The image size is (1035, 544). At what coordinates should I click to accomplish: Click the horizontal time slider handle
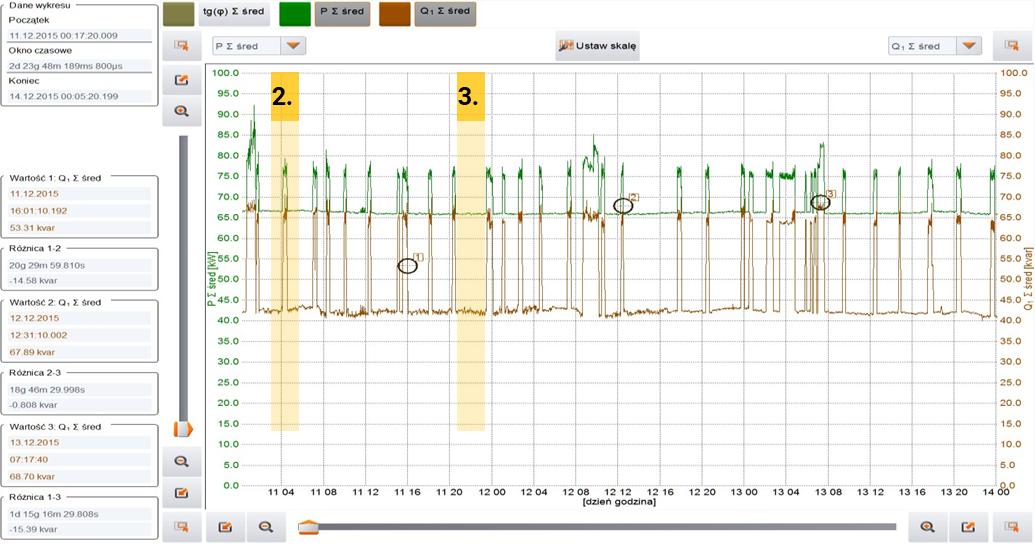pos(309,527)
